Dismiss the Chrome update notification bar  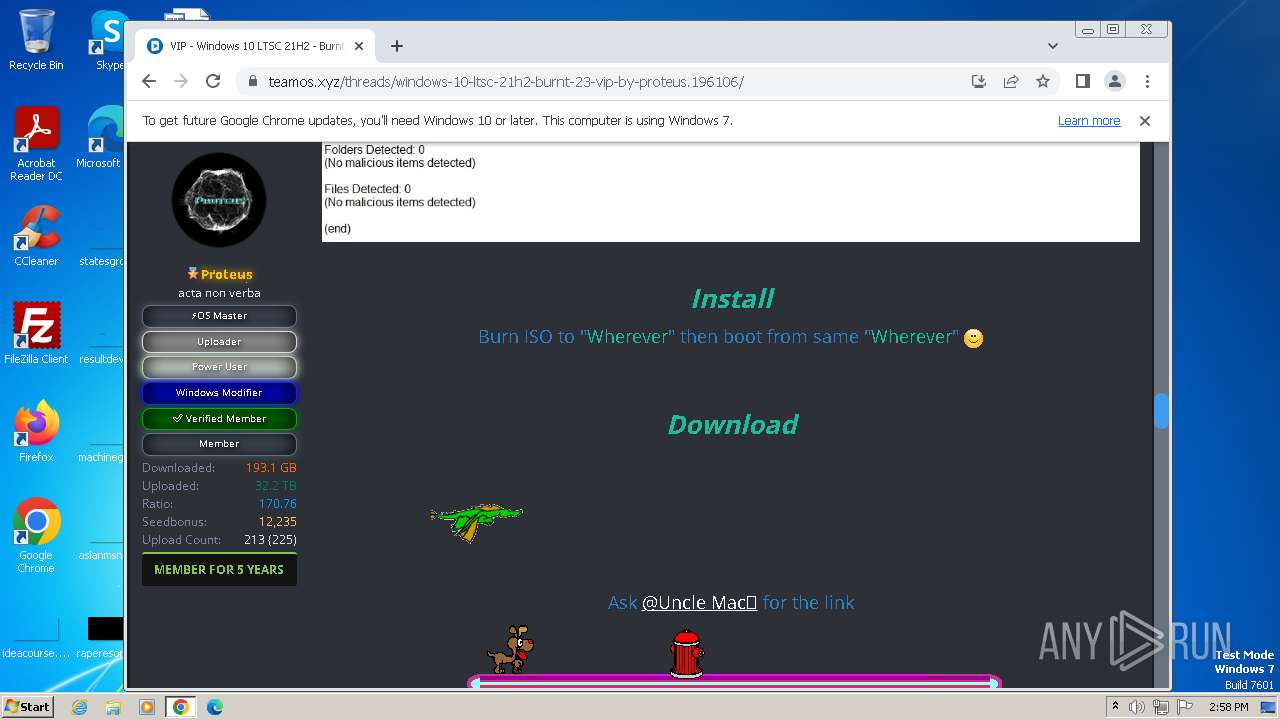tap(1145, 120)
